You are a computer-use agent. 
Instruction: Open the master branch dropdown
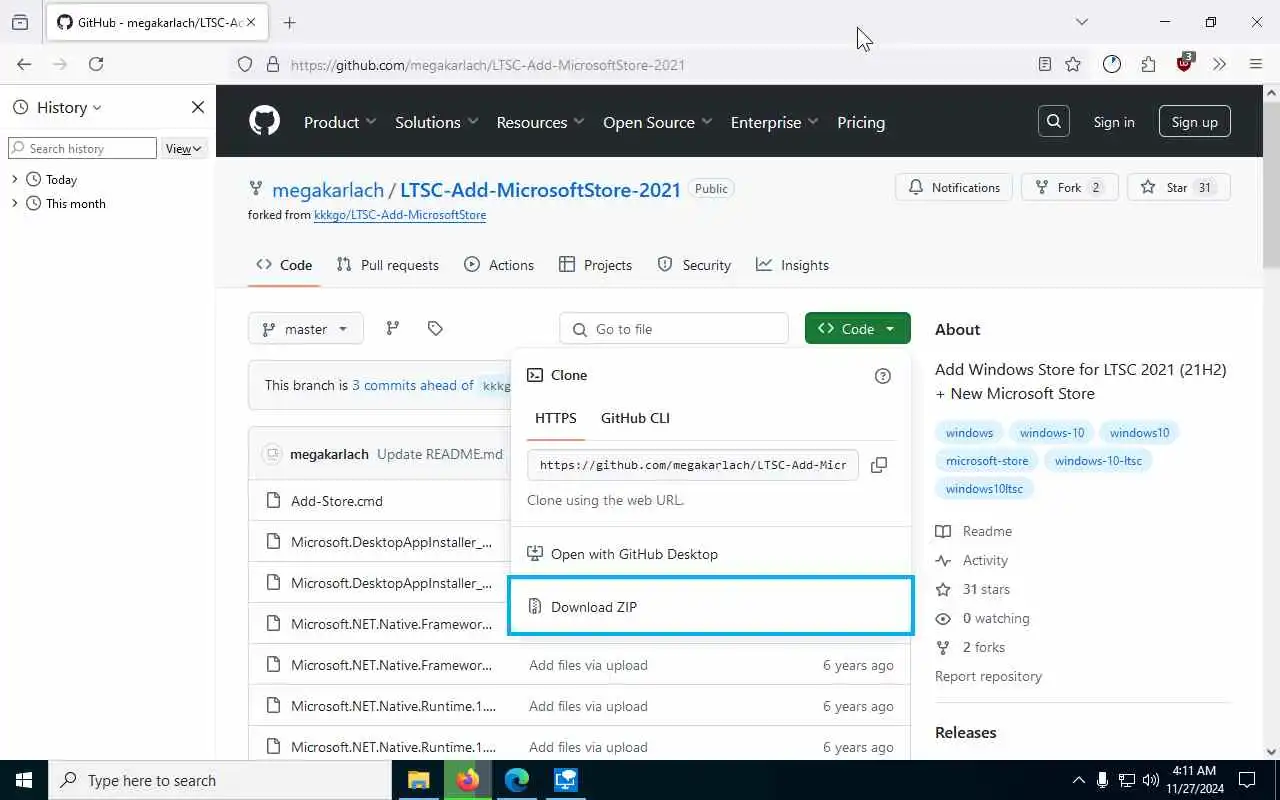[306, 328]
